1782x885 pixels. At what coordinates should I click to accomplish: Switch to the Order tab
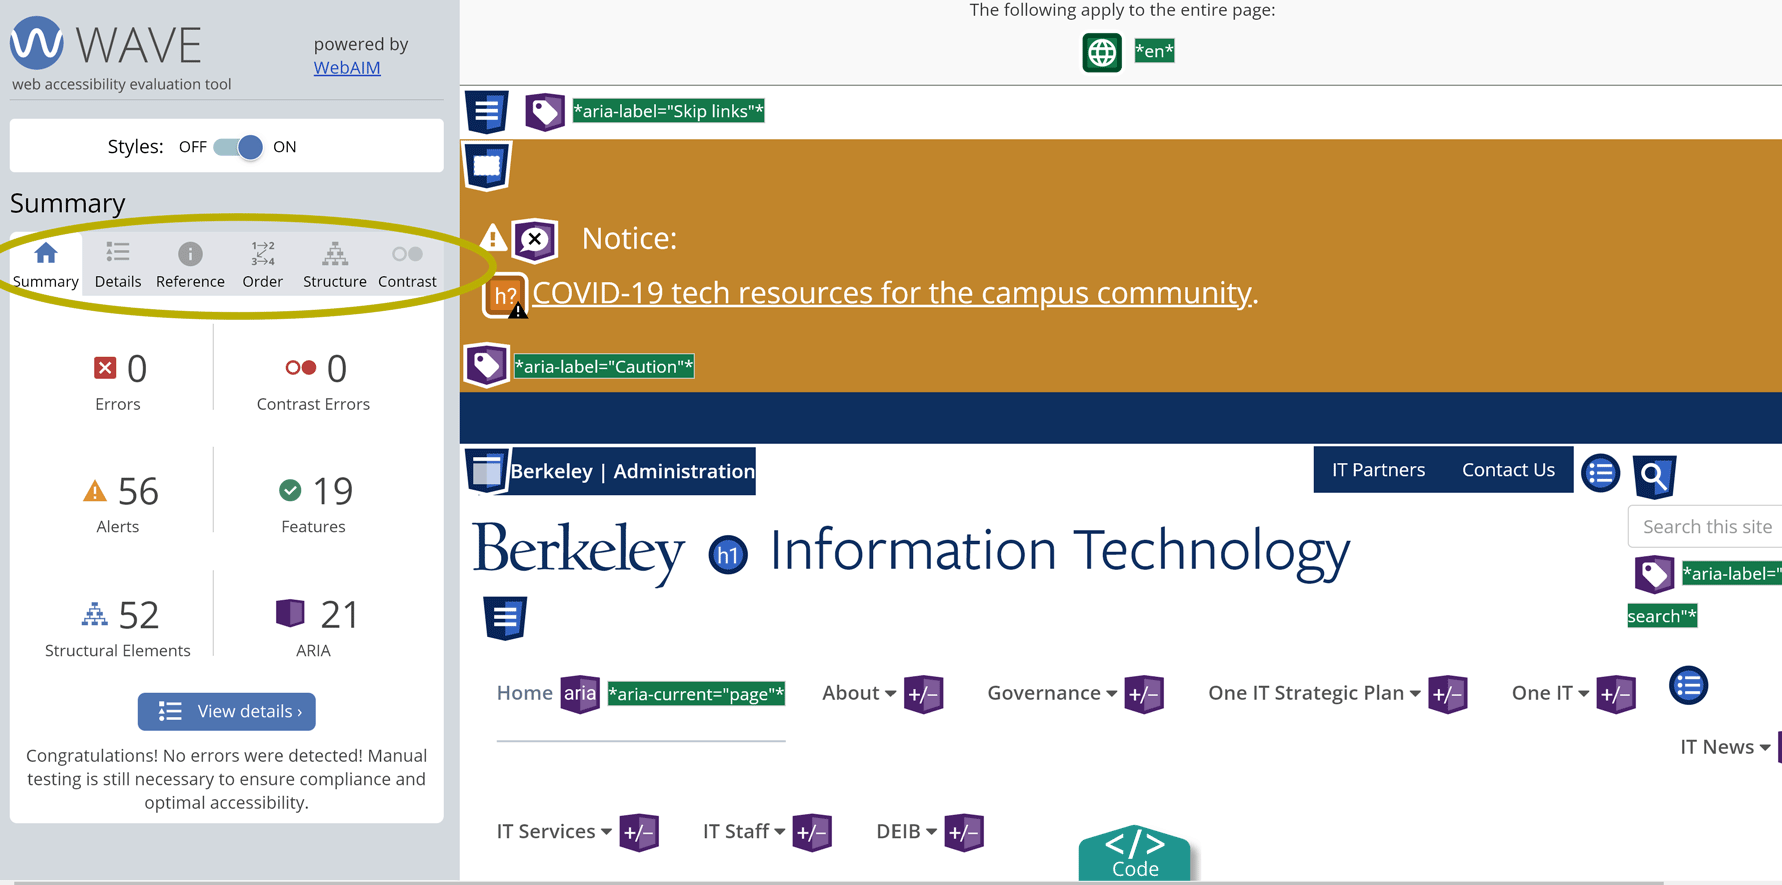263,265
